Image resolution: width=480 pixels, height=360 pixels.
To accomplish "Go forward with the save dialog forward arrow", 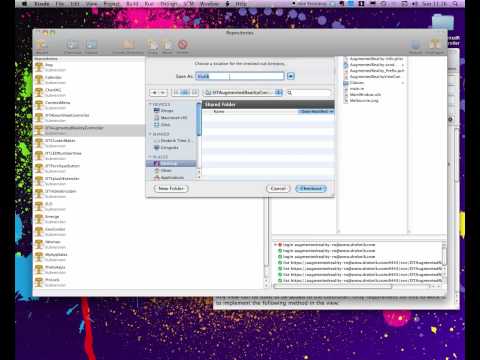I will click(163, 92).
